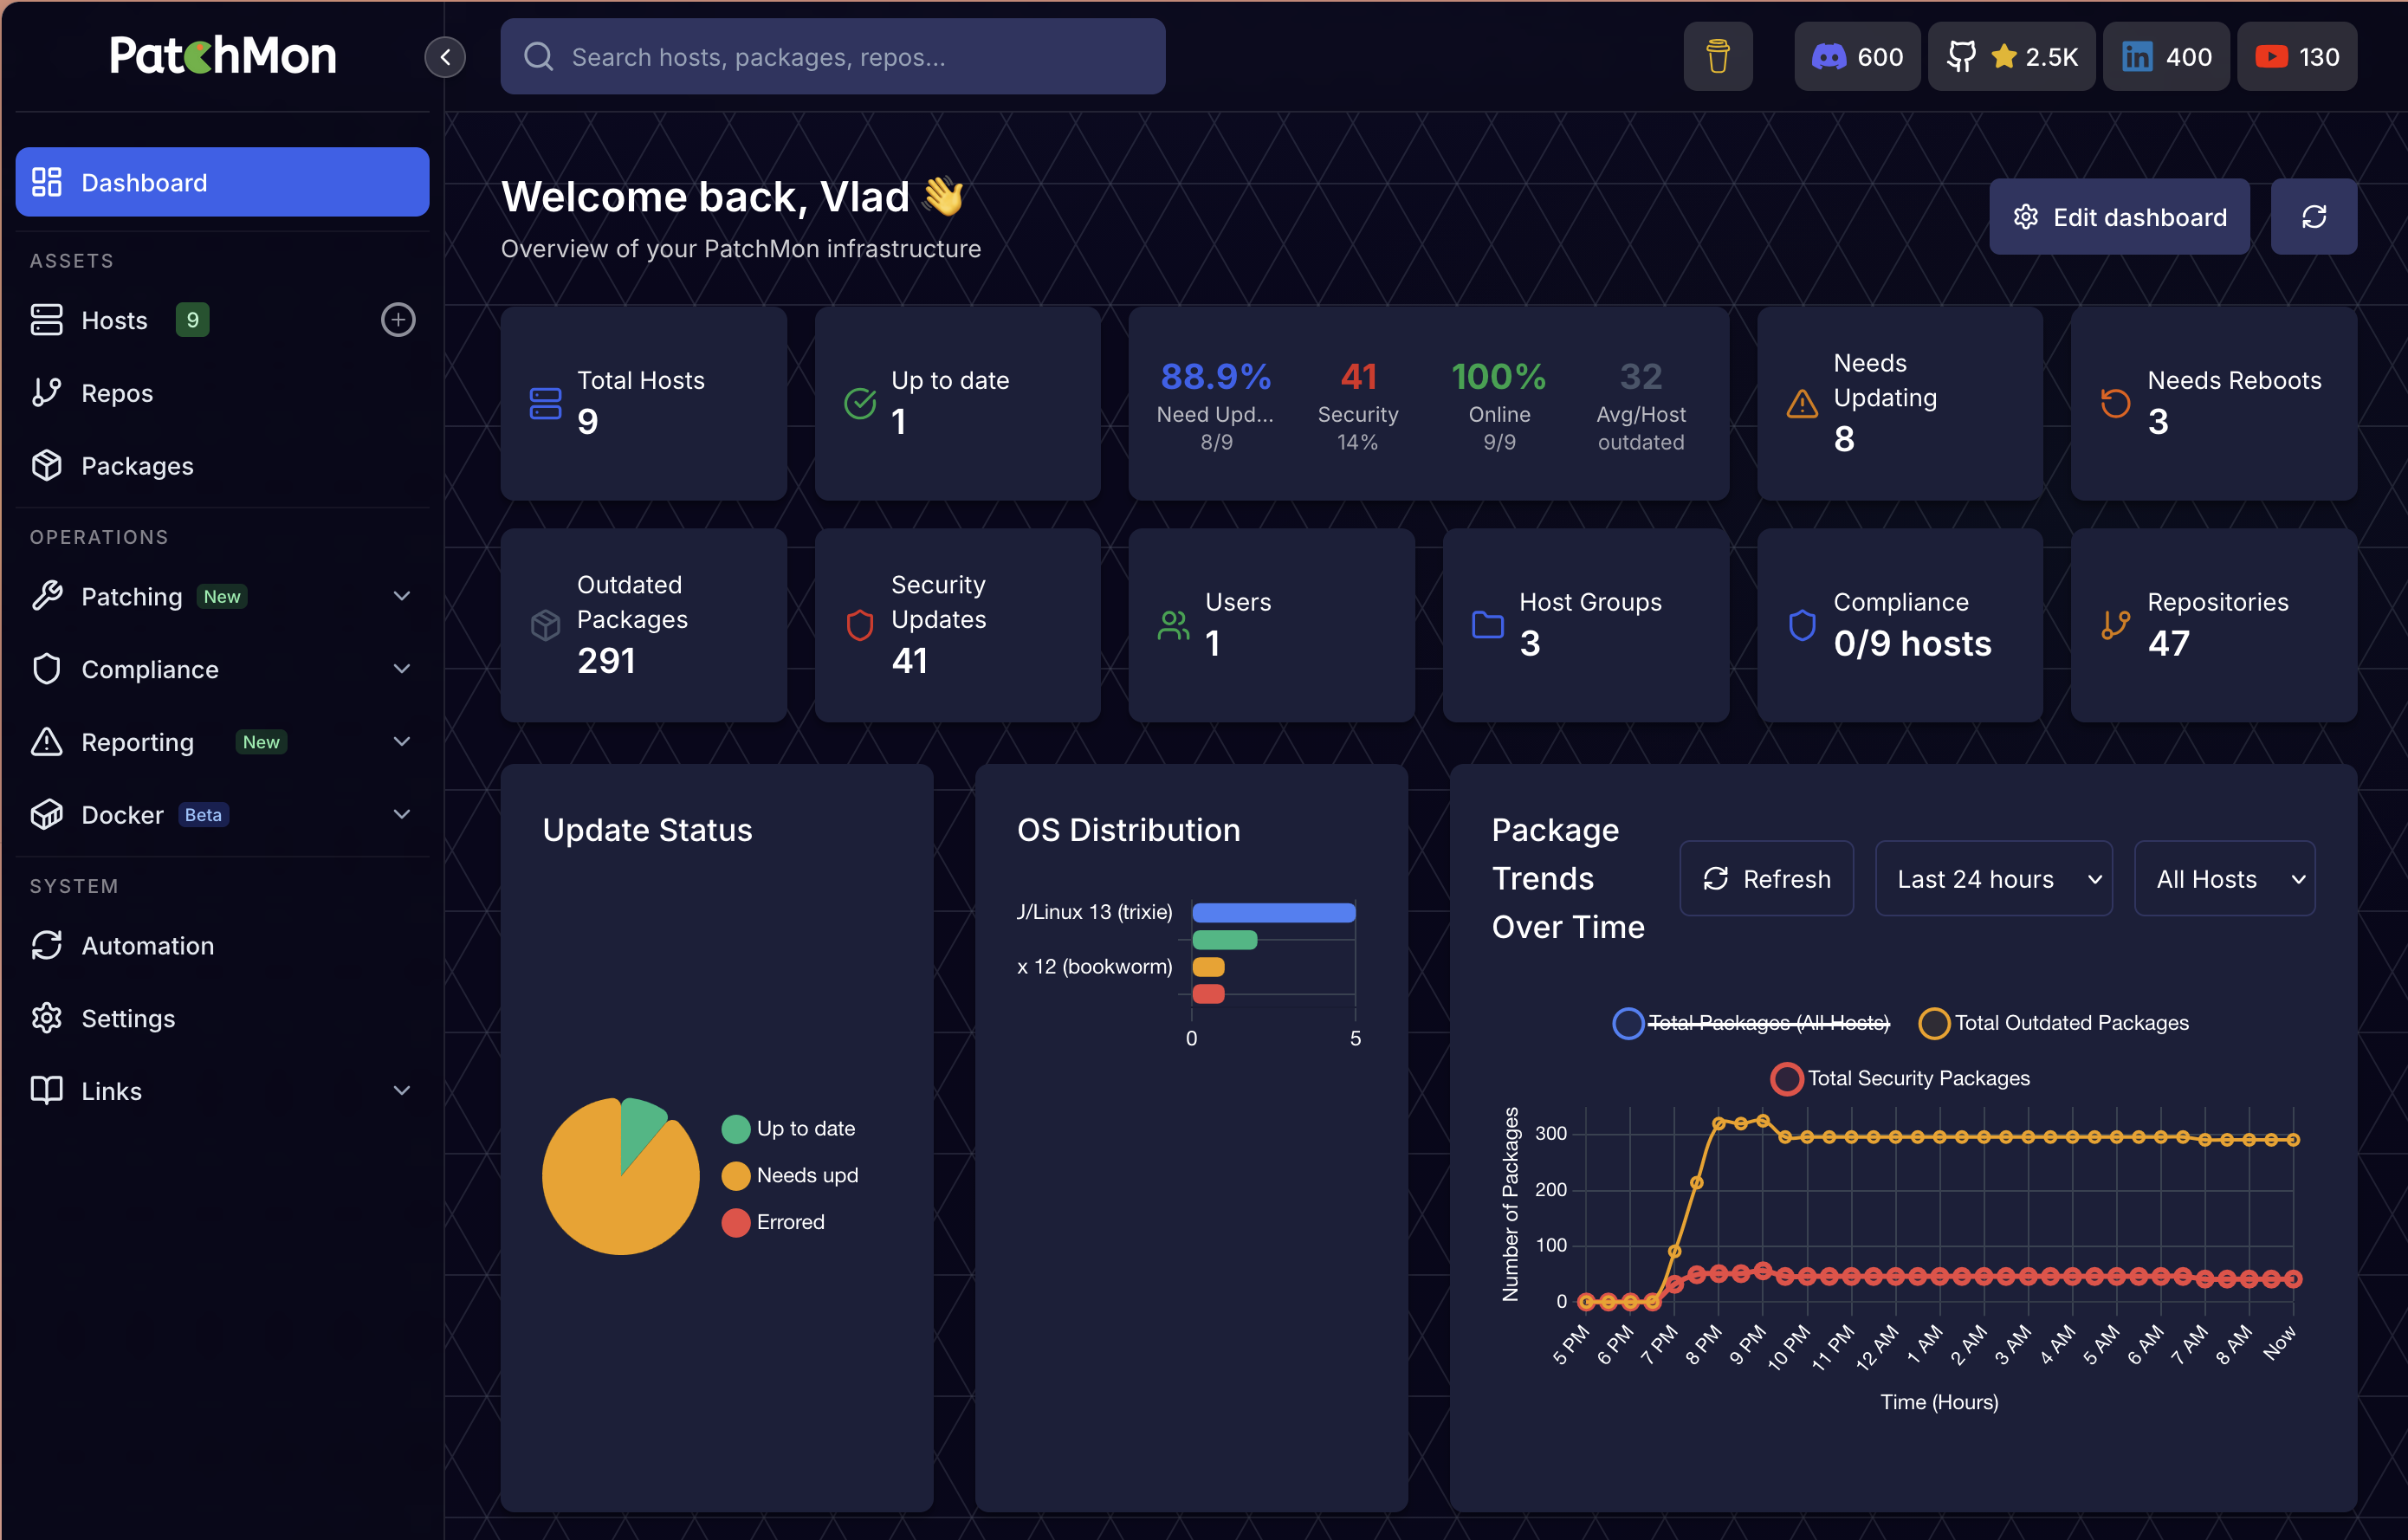Click the blue Linux 13 (trixie) bar
The height and width of the screenshot is (1540, 2408).
[x=1273, y=912]
